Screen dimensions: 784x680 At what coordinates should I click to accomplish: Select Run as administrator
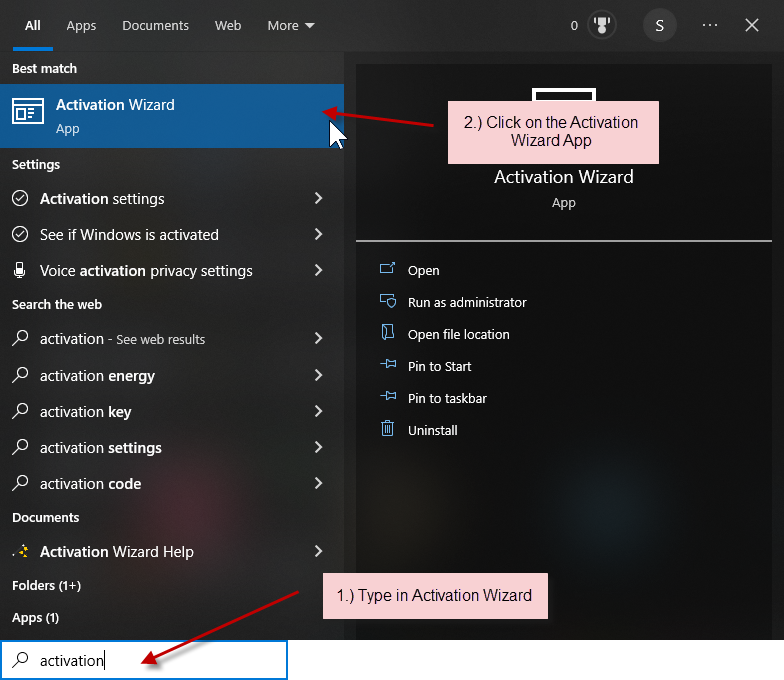(x=467, y=302)
